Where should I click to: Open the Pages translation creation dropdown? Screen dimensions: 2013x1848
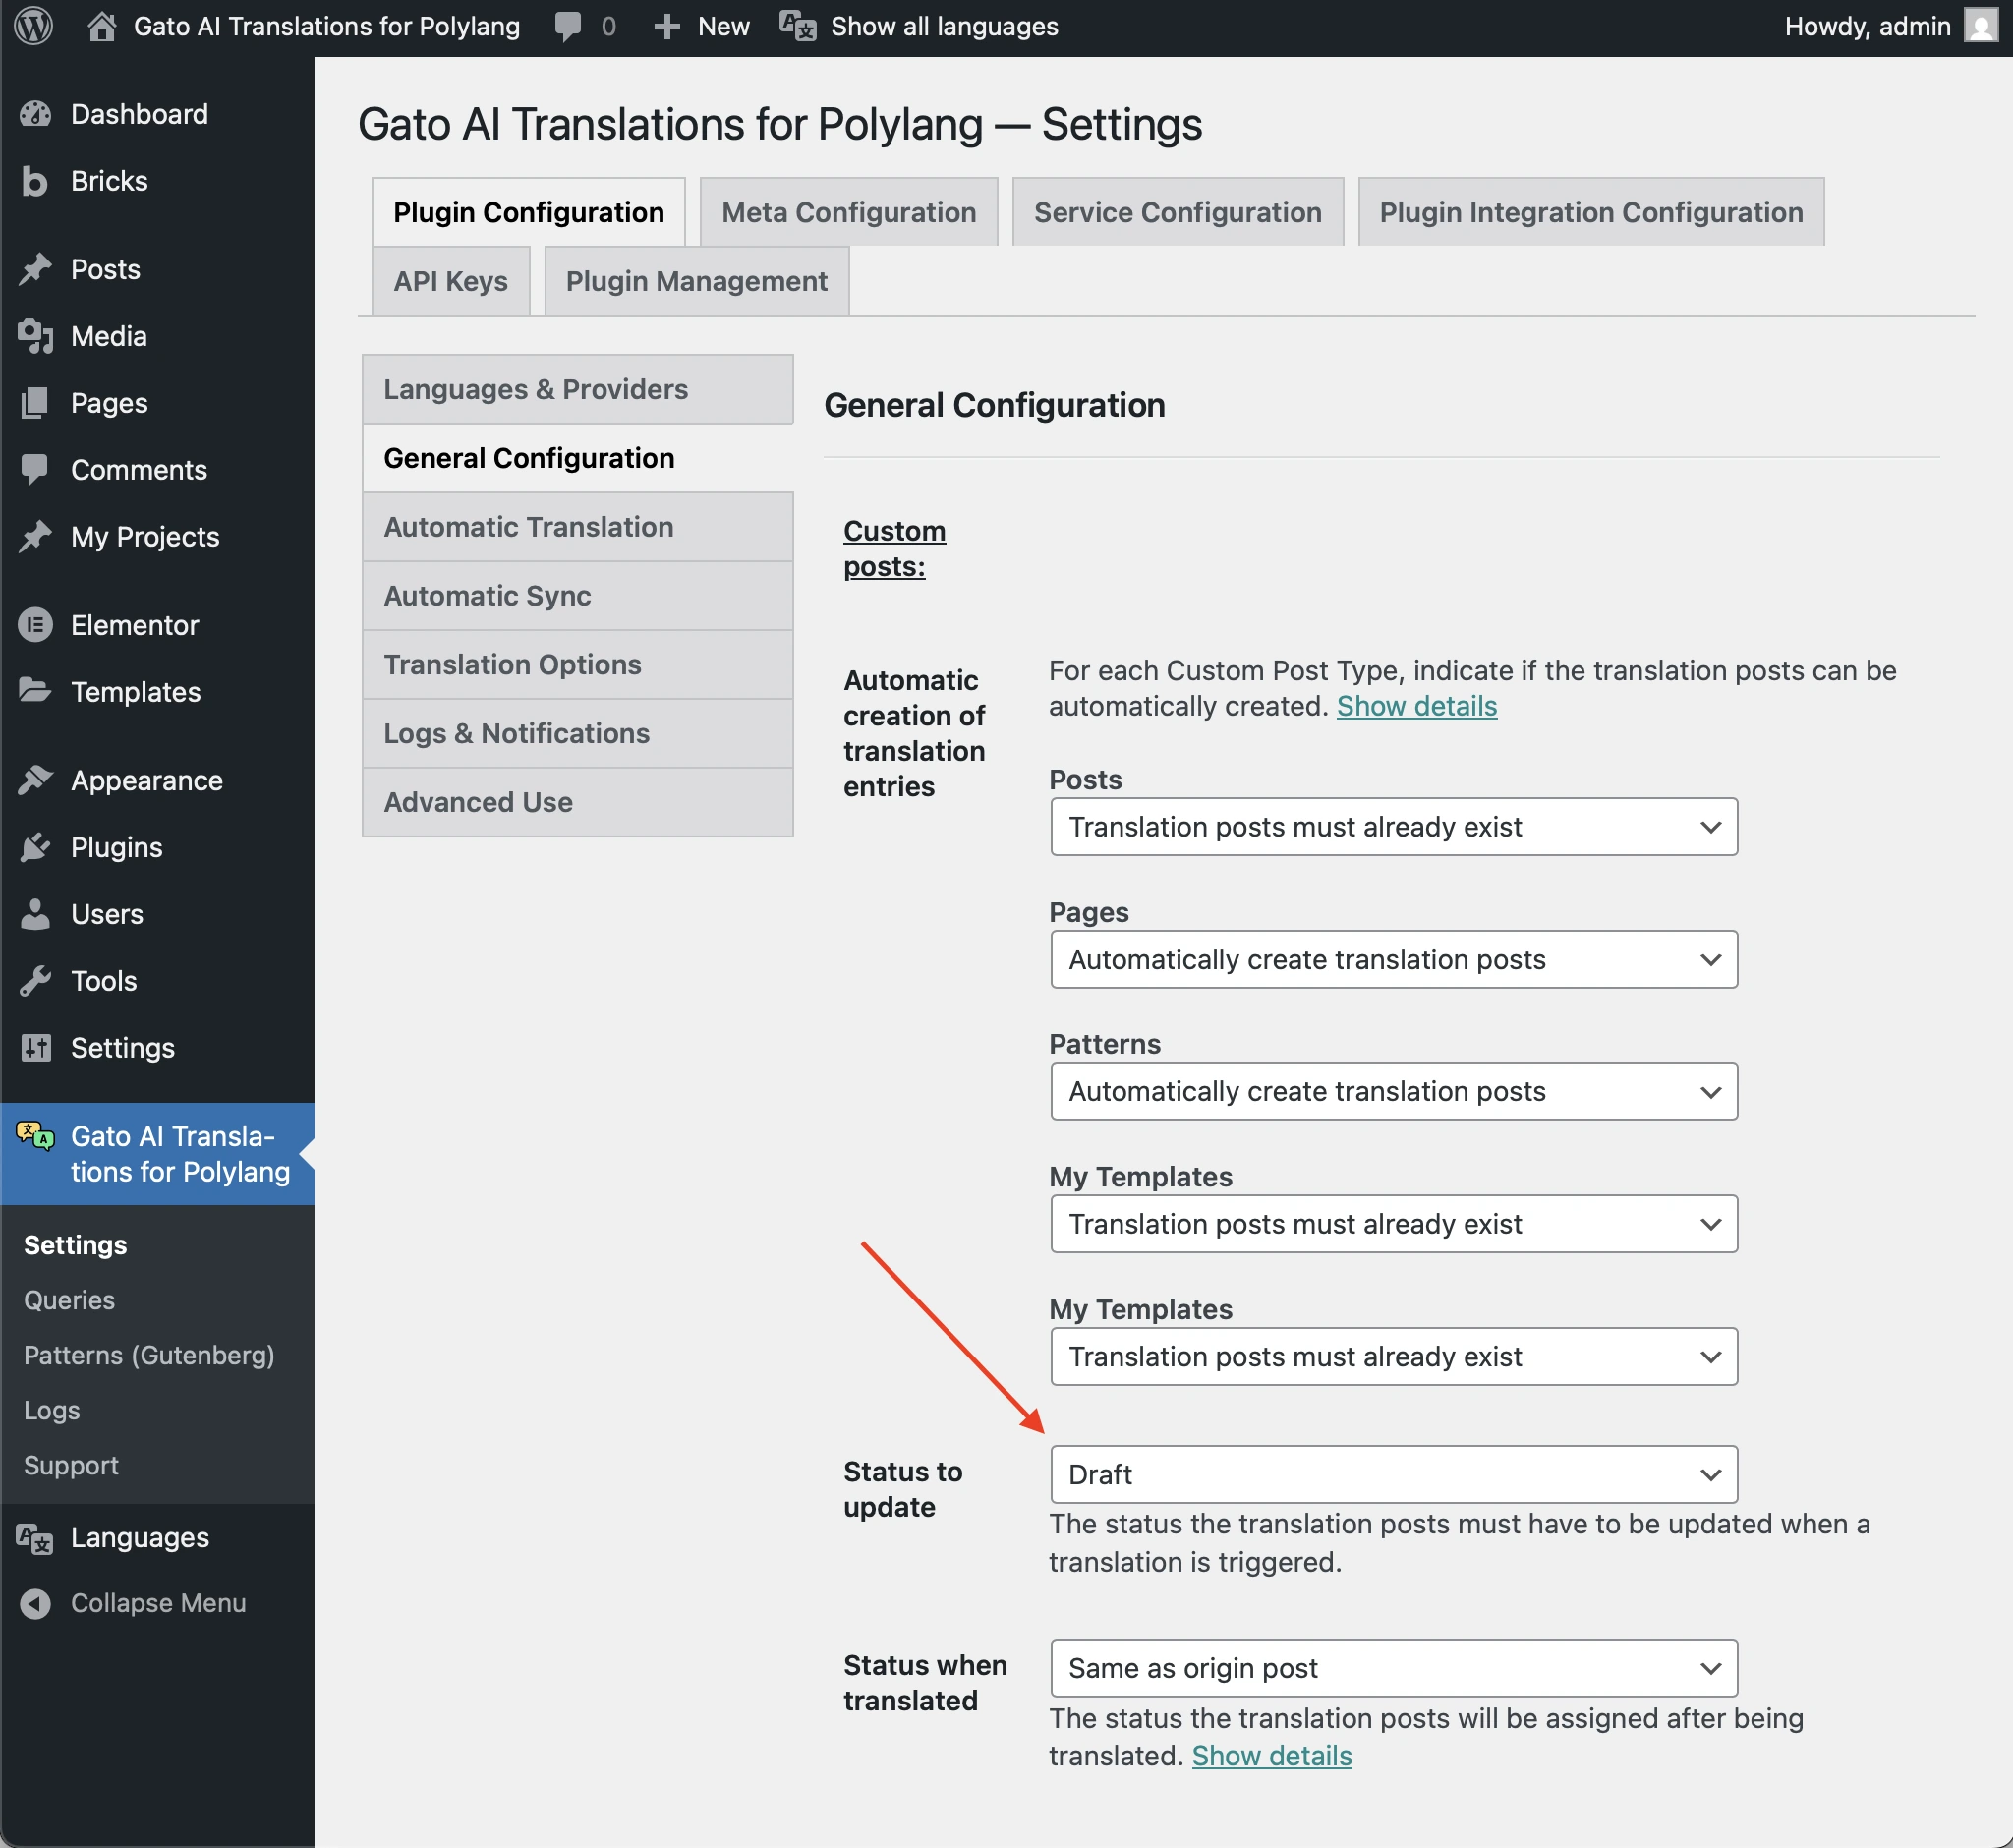pos(1393,959)
